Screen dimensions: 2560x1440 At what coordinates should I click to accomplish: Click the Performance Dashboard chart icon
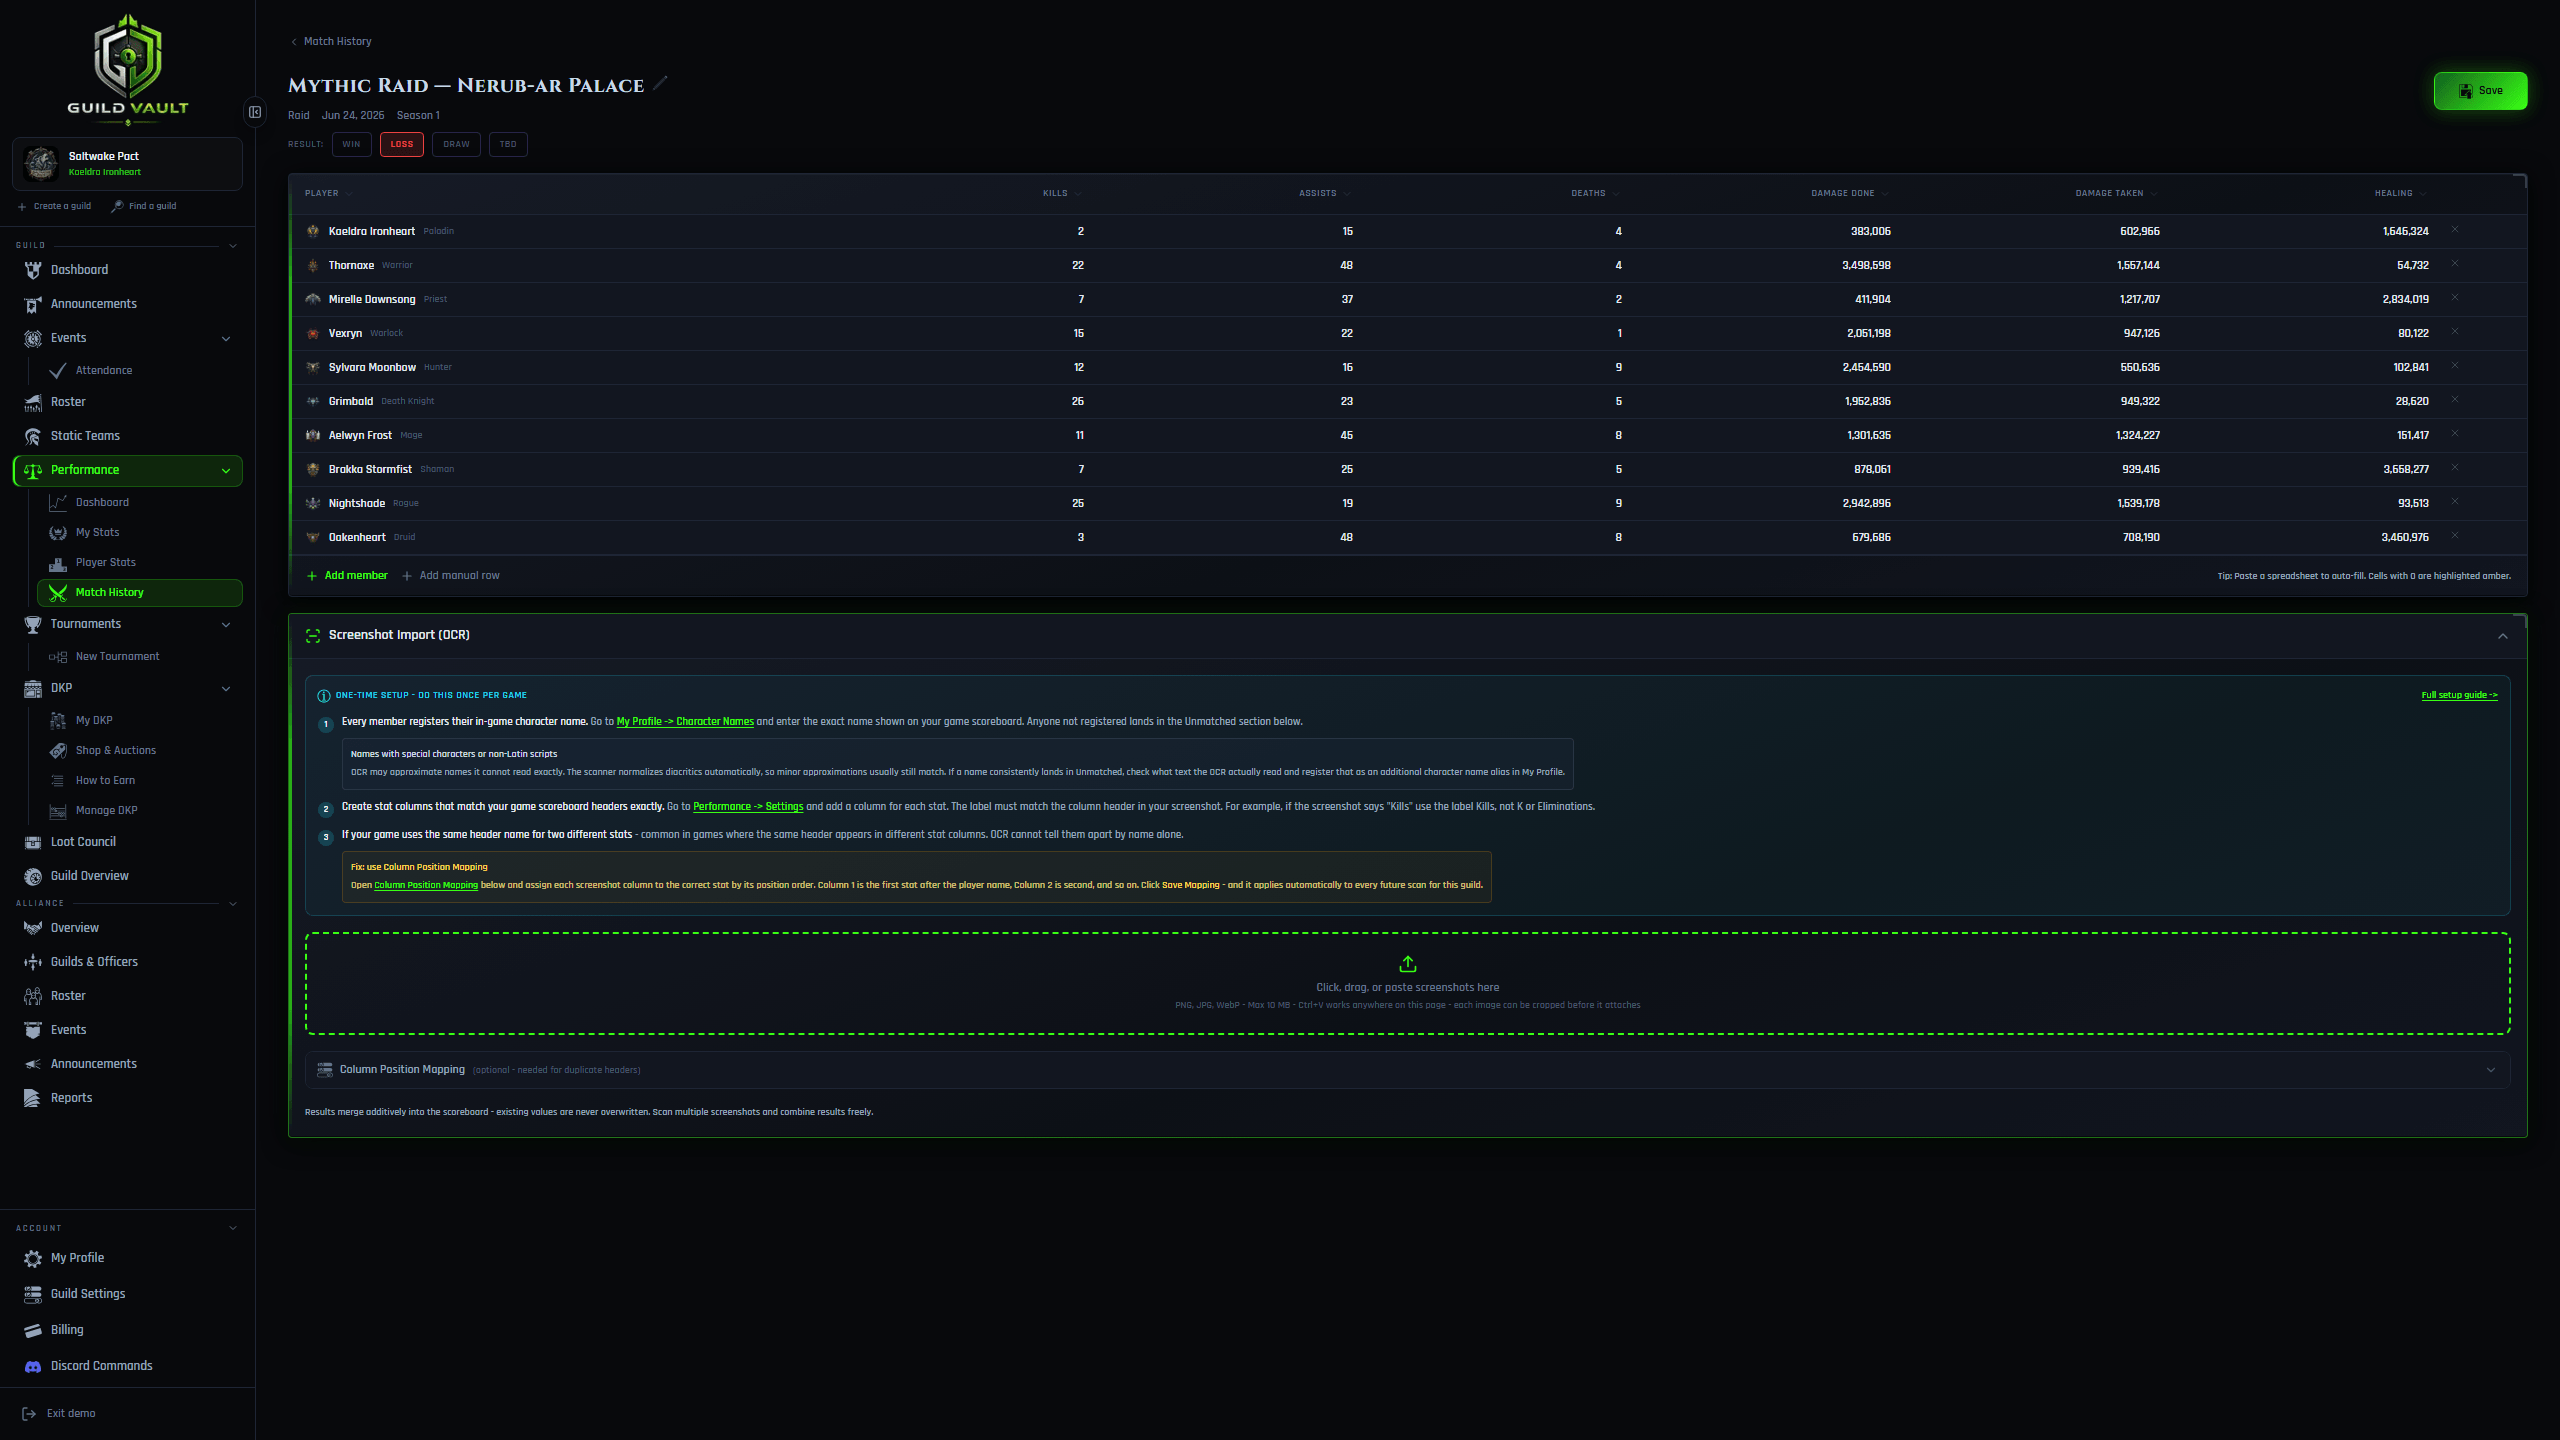point(58,502)
